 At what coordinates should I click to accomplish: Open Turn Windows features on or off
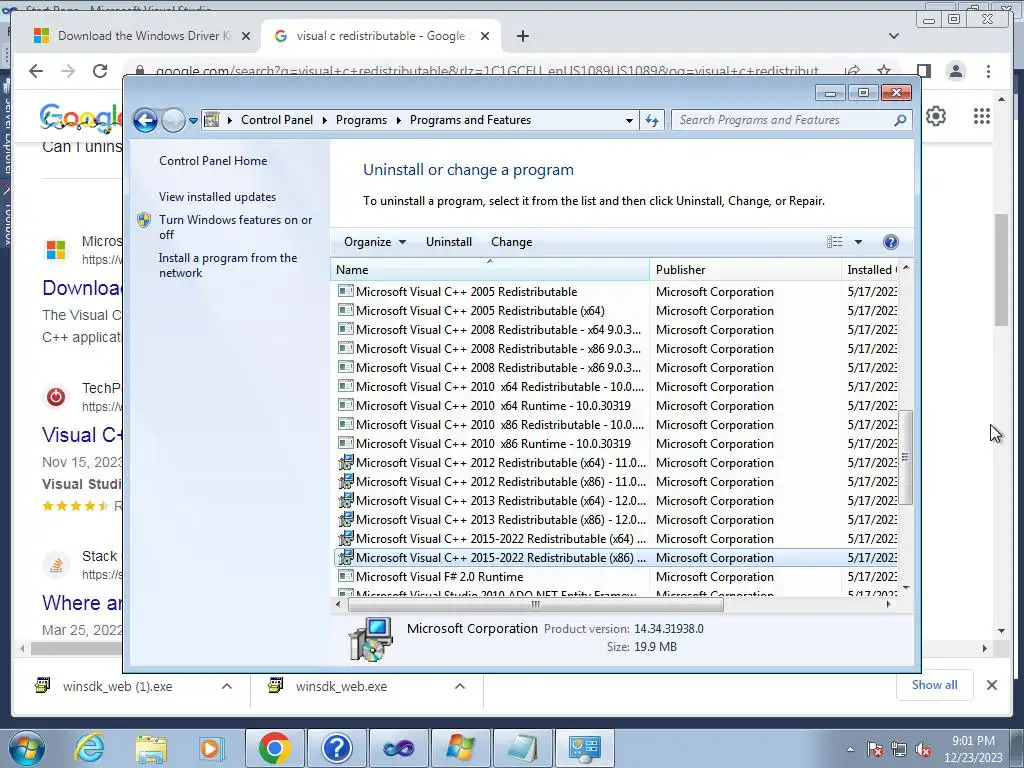click(x=235, y=227)
